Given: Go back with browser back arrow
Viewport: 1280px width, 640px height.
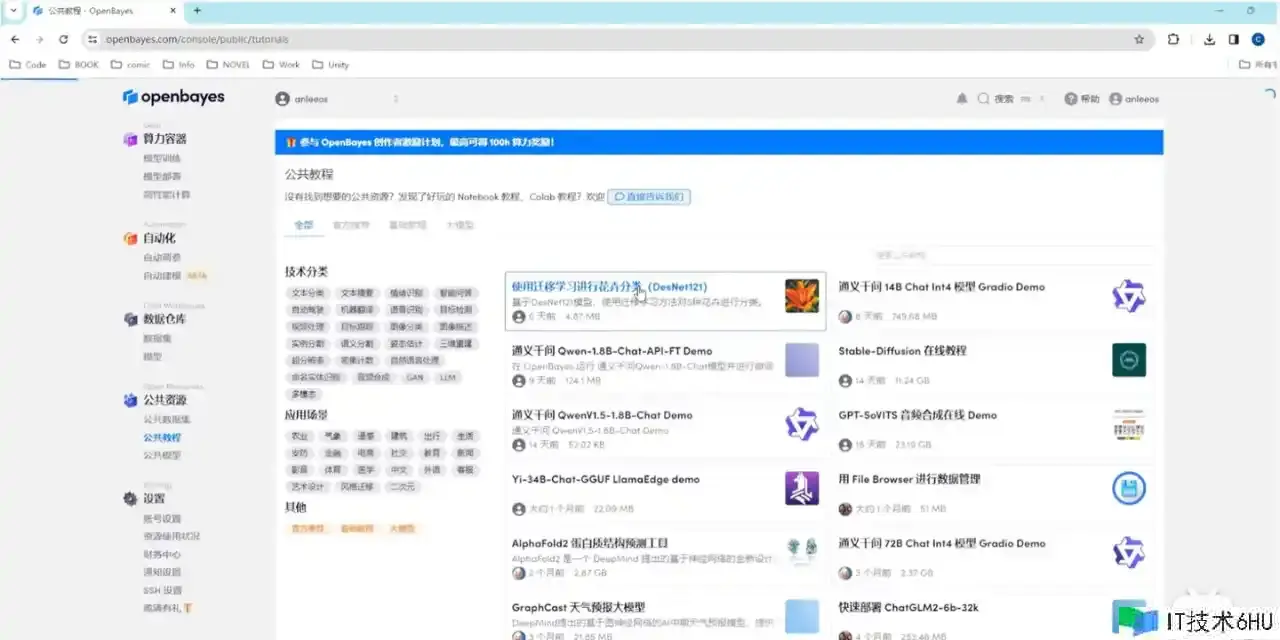Looking at the screenshot, I should (x=15, y=39).
